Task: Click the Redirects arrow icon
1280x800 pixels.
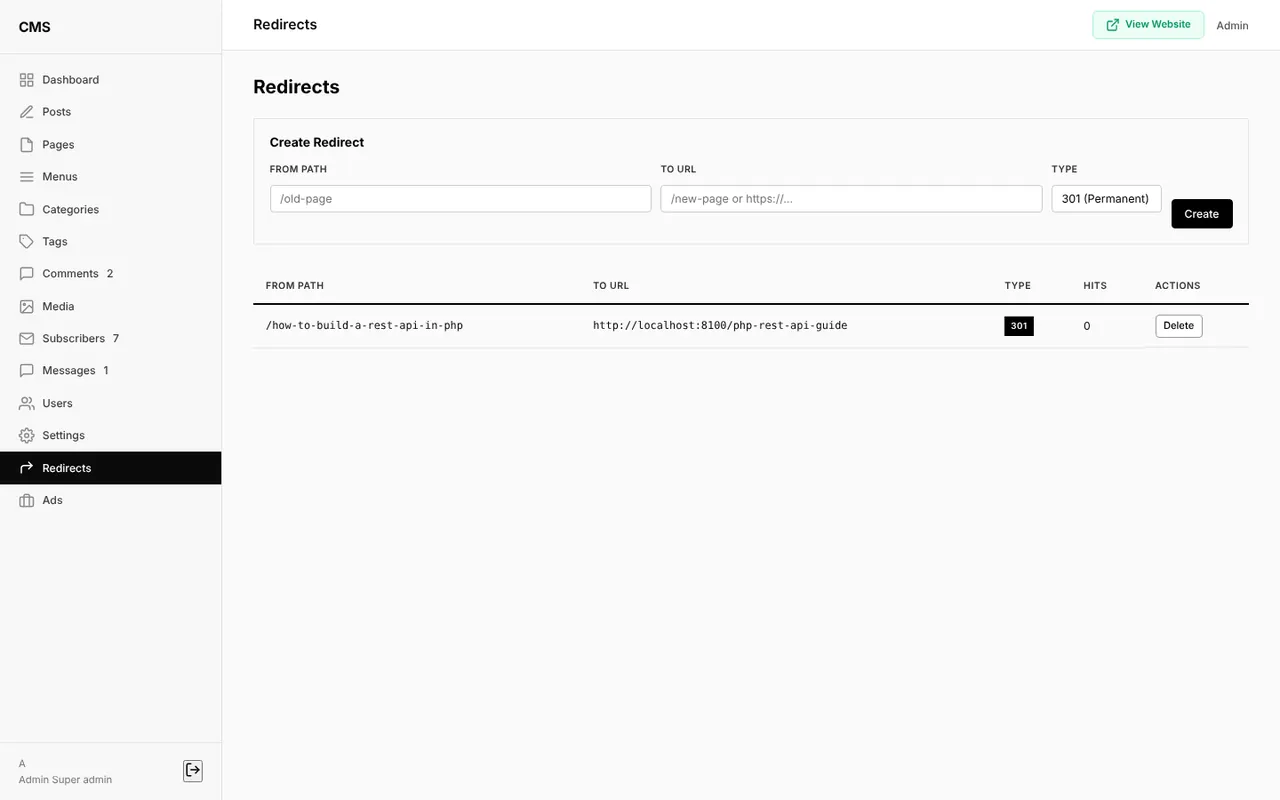Action: 27,468
